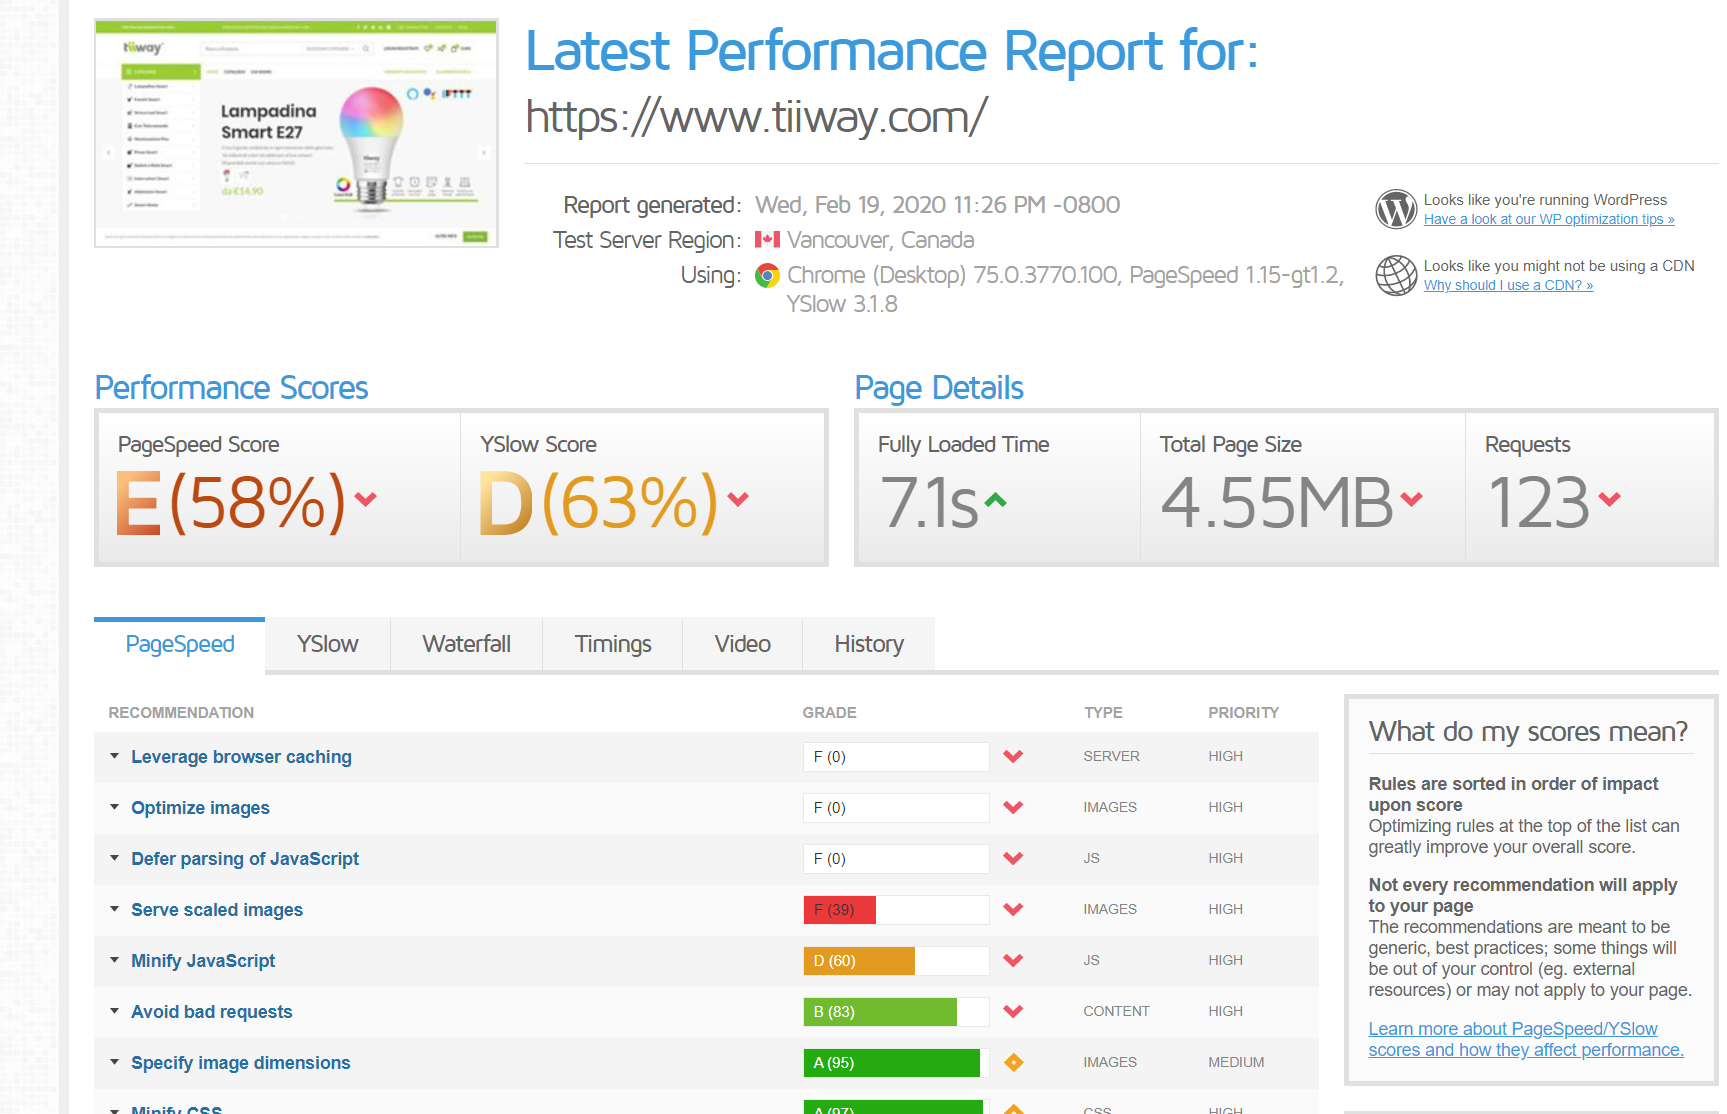The width and height of the screenshot is (1727, 1114).
Task: Expand the Serve scaled images row arrow
Action: point(114,909)
